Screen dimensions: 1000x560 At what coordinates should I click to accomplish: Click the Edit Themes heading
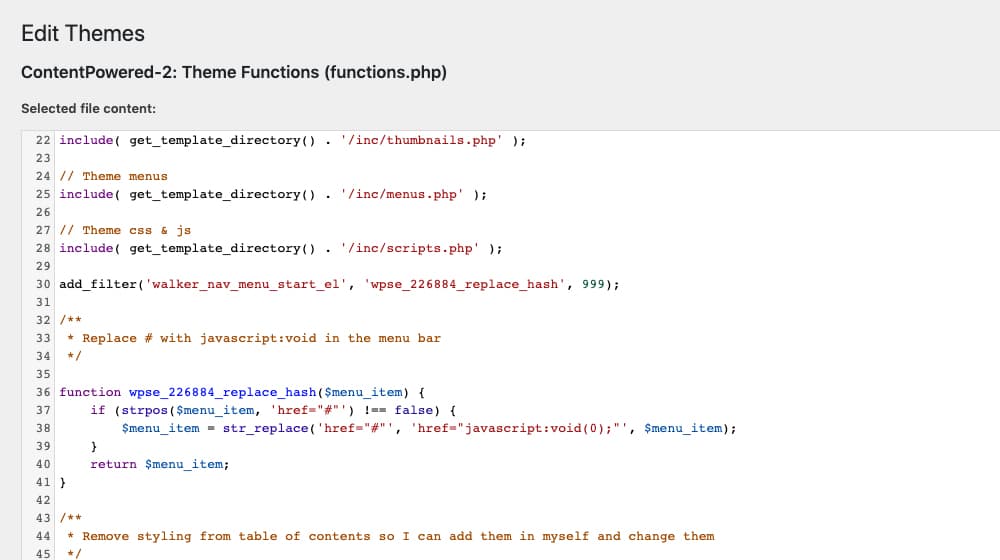click(83, 33)
